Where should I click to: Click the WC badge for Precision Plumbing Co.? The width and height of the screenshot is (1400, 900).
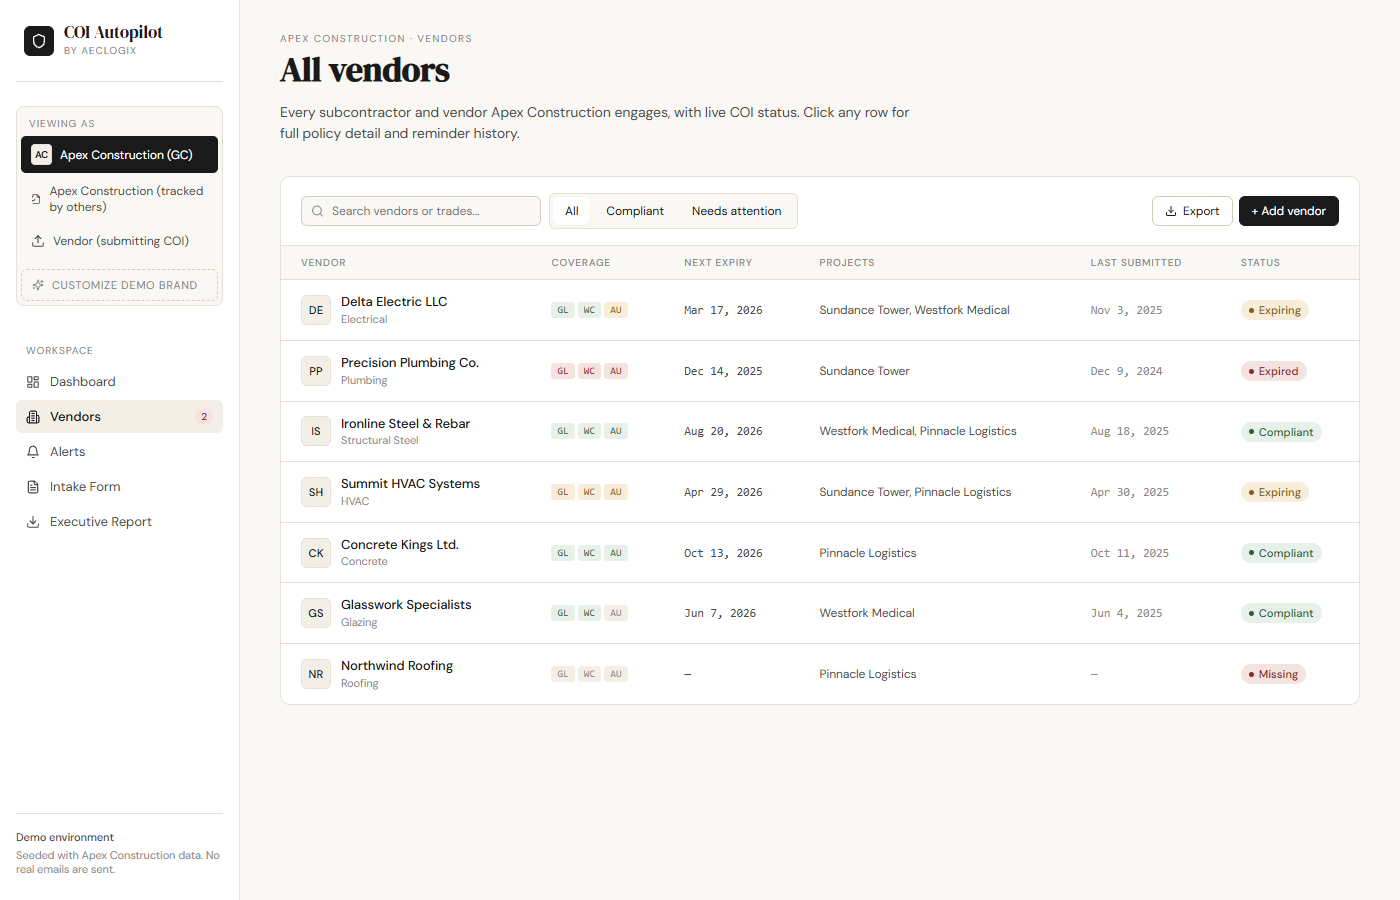[x=589, y=370]
